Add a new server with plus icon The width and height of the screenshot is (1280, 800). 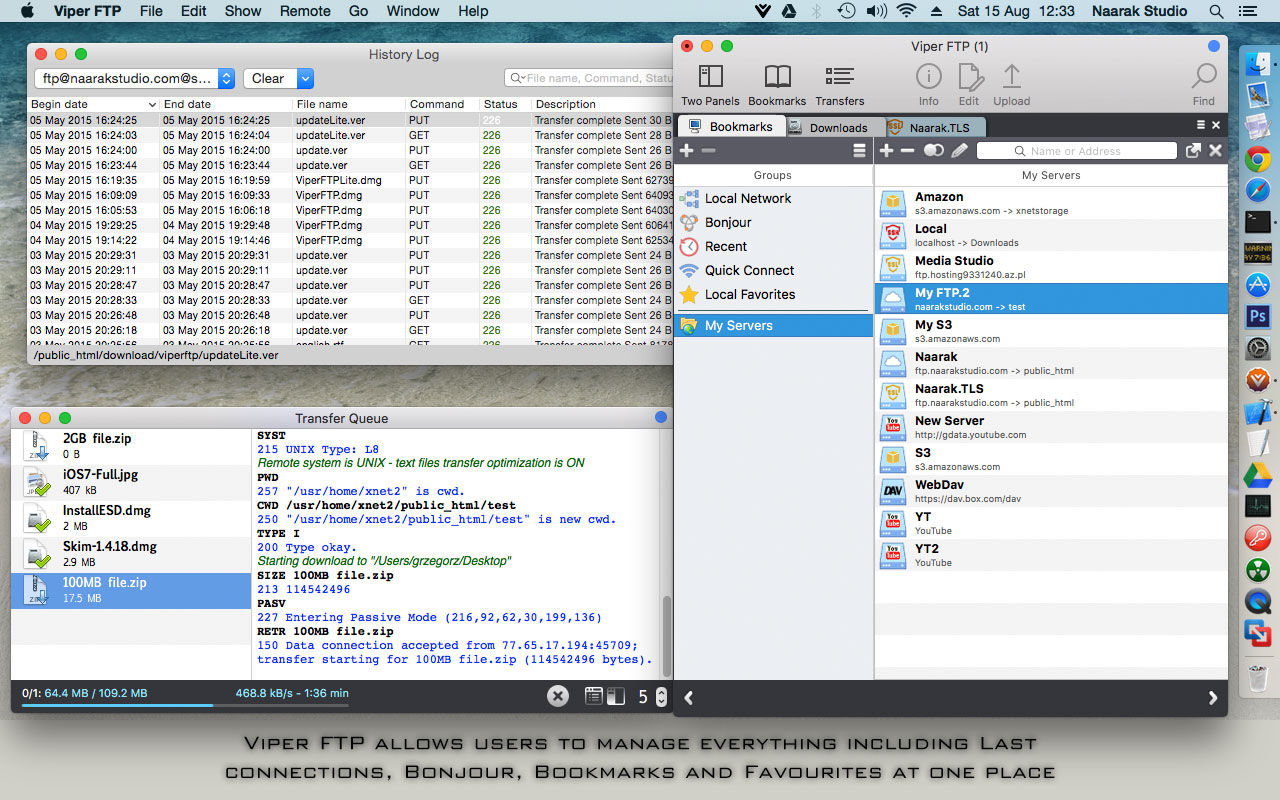click(x=886, y=151)
